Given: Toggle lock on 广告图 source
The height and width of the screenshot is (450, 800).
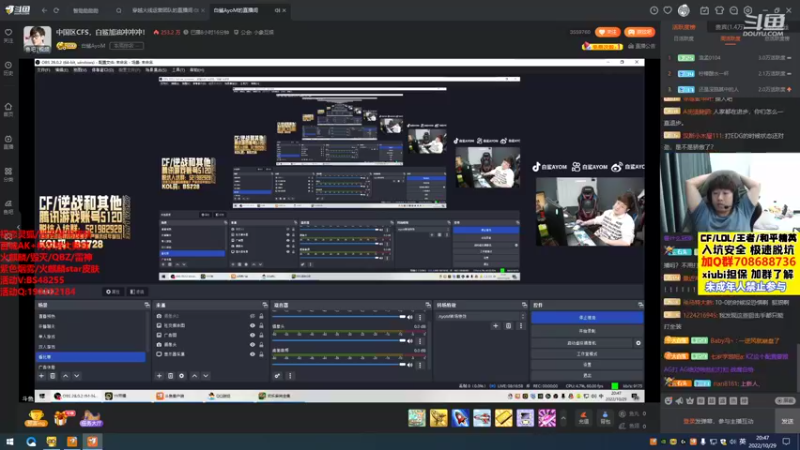Looking at the screenshot, I should point(261,335).
